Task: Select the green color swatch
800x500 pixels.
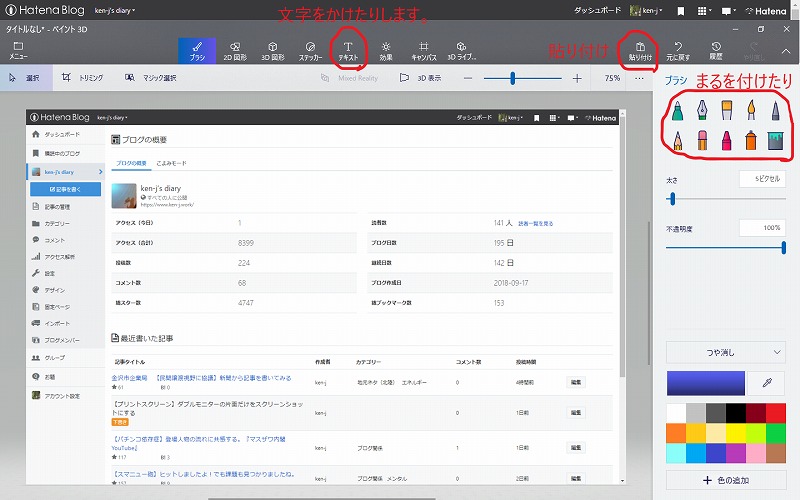Action: point(776,433)
